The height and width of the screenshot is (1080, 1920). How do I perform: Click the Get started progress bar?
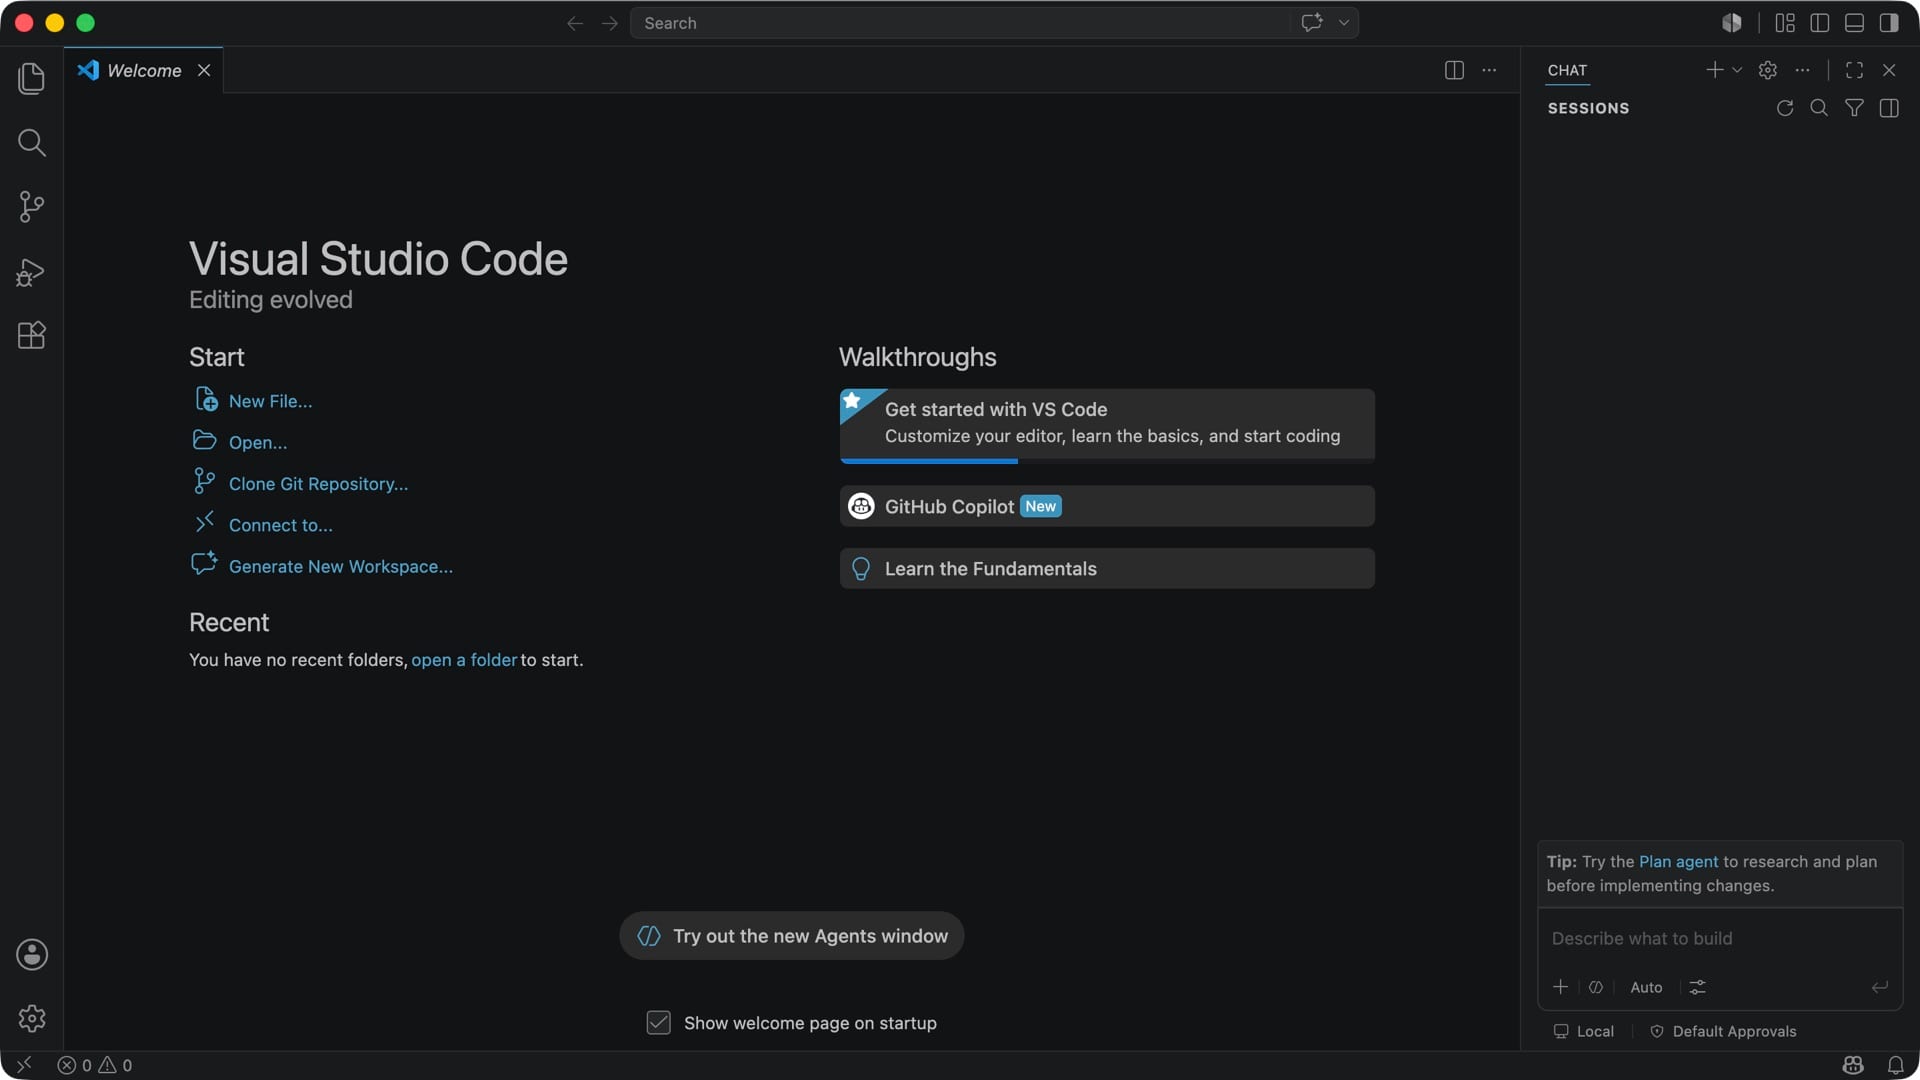point(1107,461)
